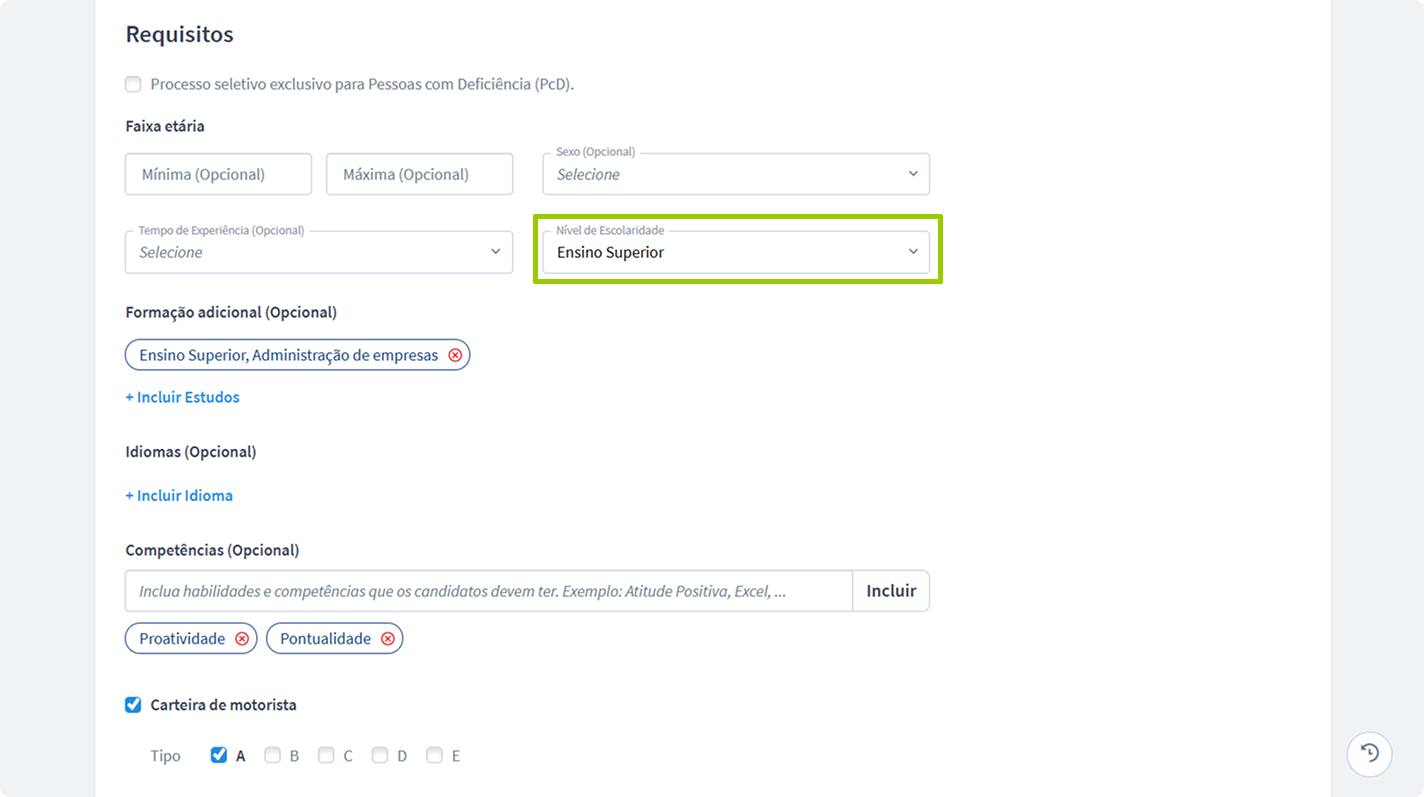Open the Sexo dropdown
Screen dimensions: 1424x797
pyautogui.click(x=735, y=174)
